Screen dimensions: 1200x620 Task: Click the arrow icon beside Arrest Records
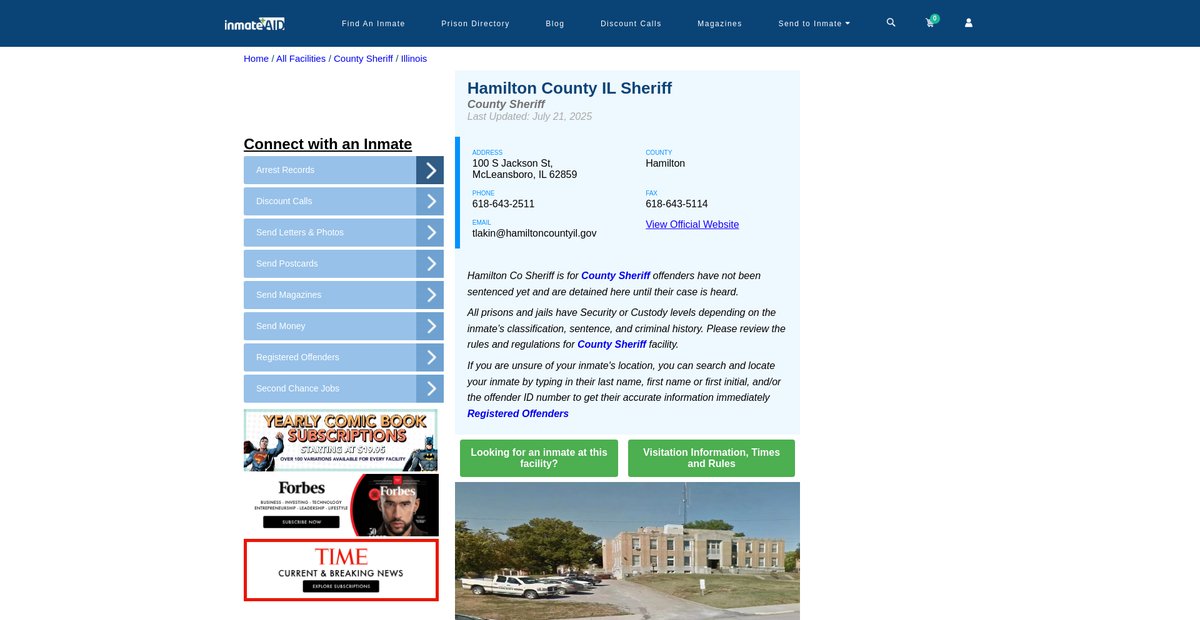(430, 170)
